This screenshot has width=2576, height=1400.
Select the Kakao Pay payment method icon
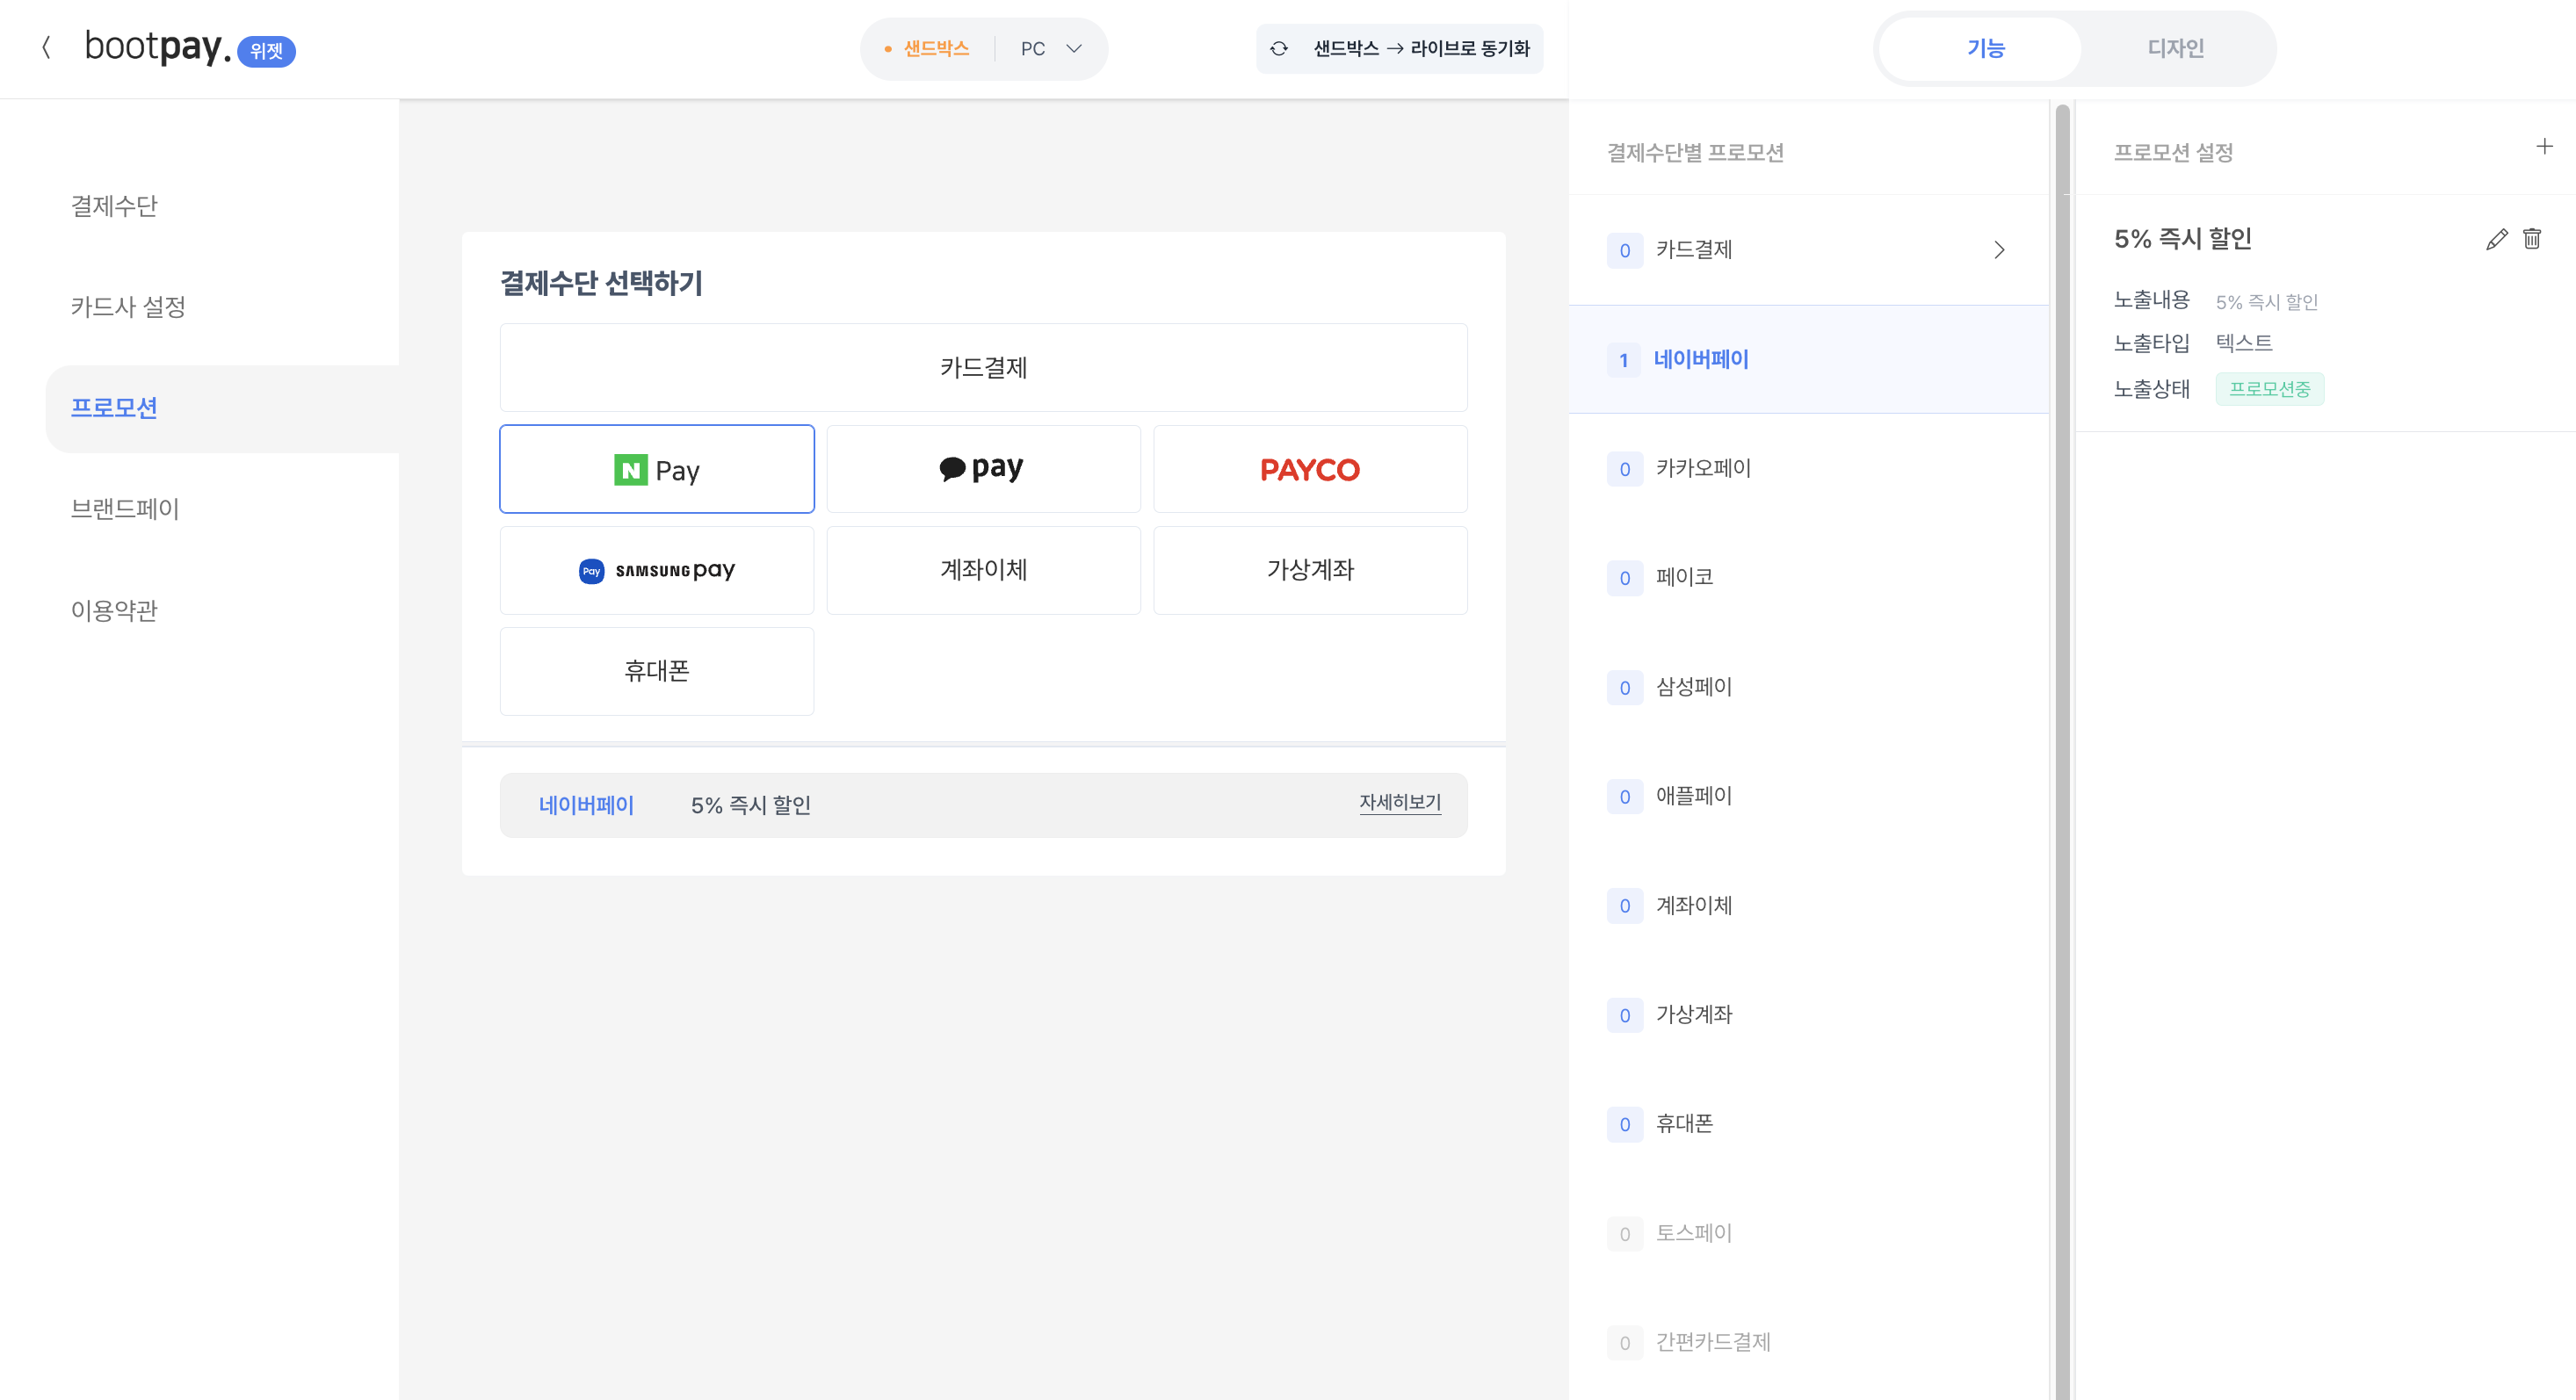983,468
